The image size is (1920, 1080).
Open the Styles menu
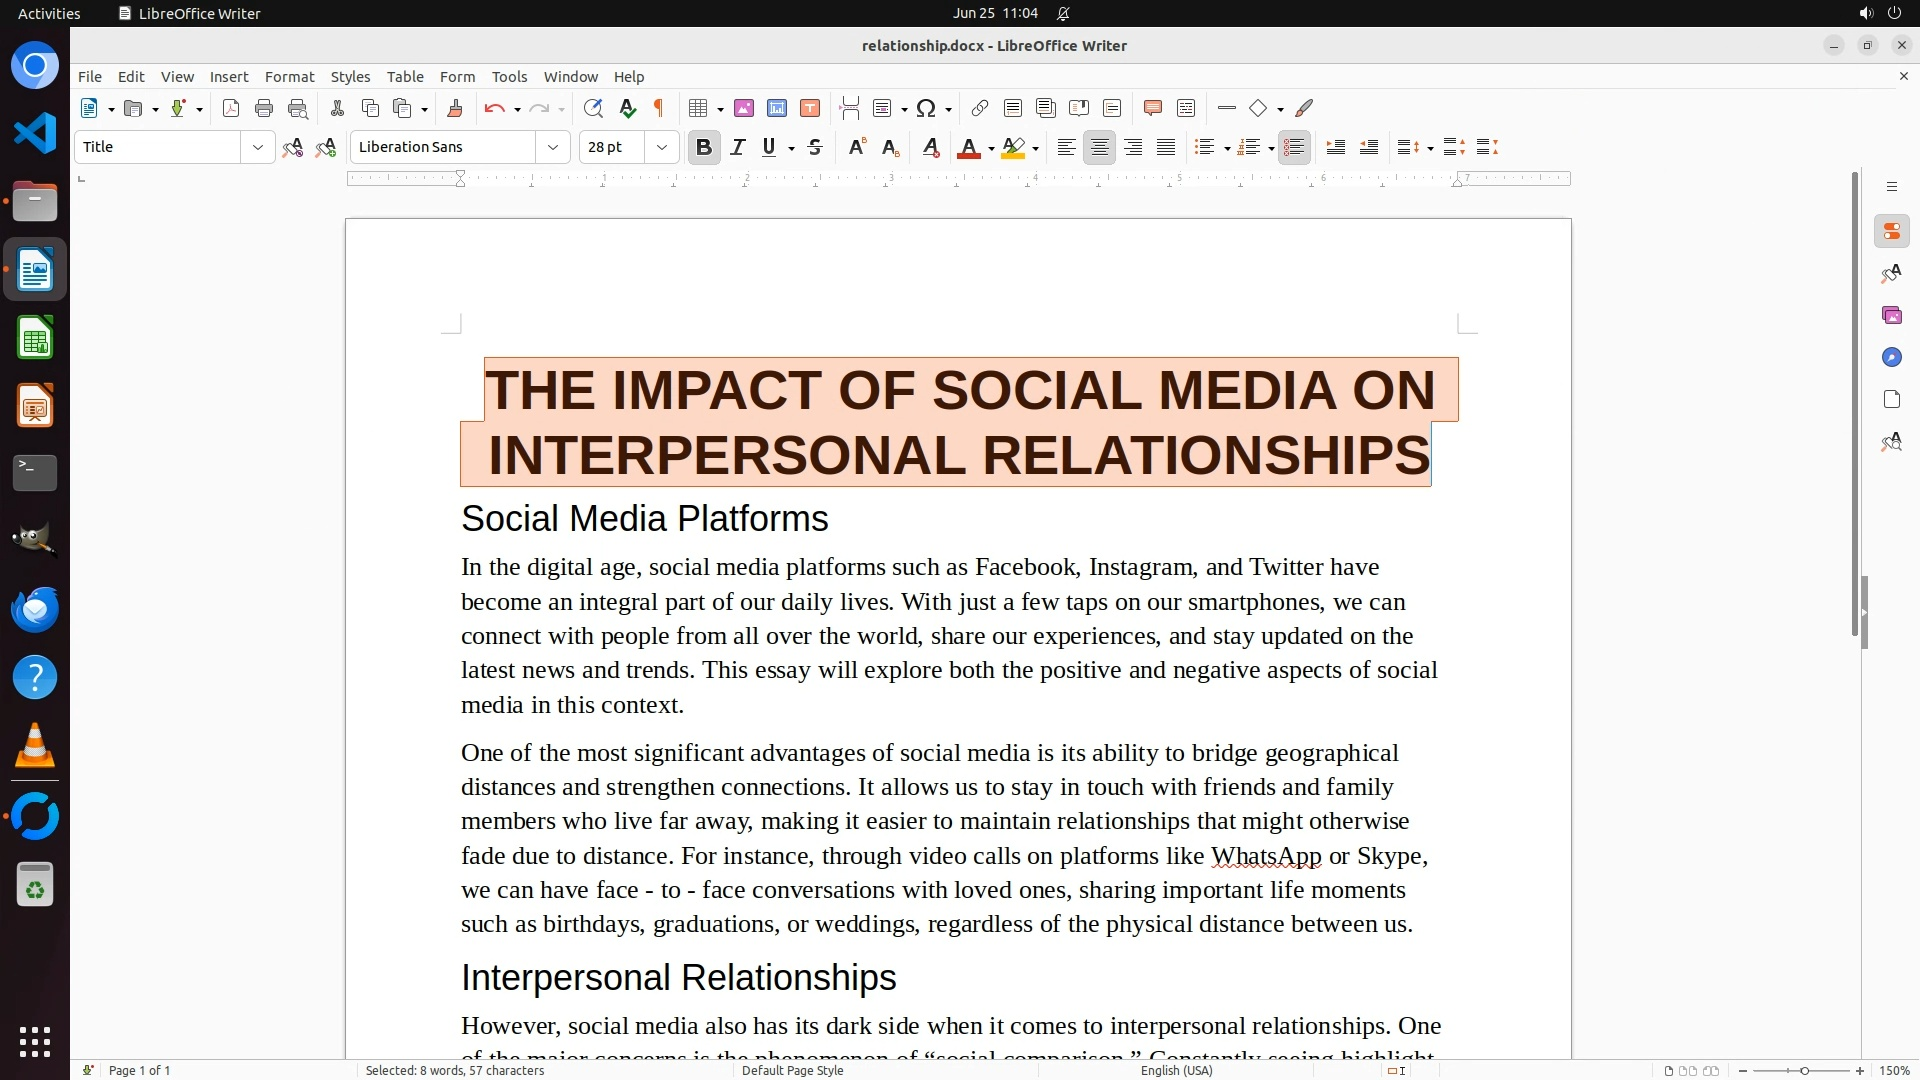[350, 77]
